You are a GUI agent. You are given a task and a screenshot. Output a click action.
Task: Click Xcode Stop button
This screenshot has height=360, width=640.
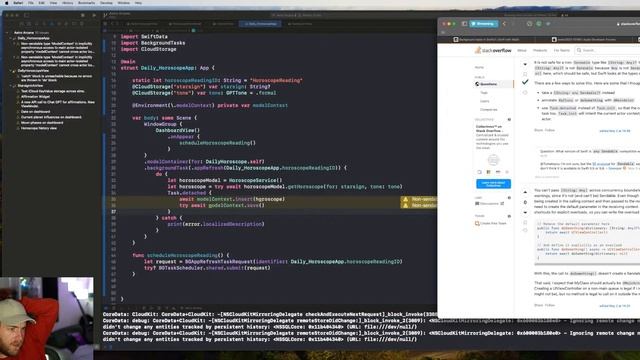tap(83, 15)
